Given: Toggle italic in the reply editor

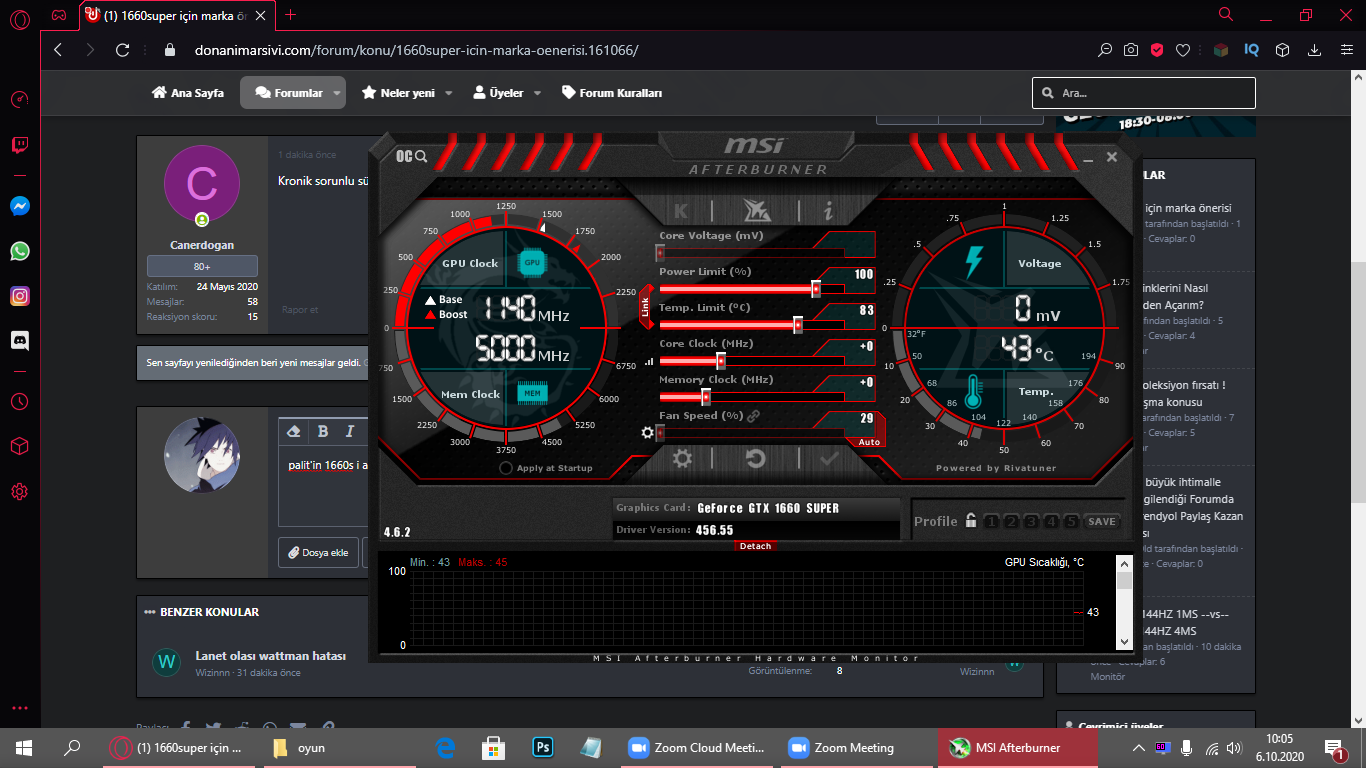Looking at the screenshot, I should (350, 431).
